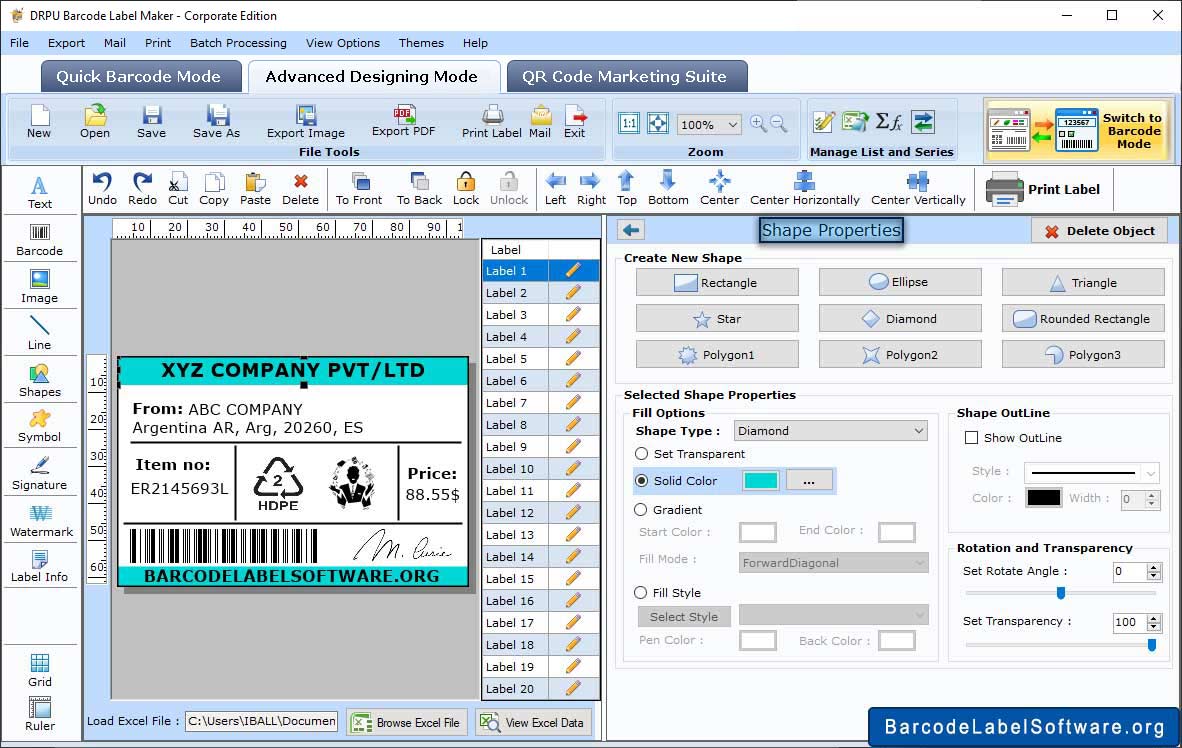Click the zoom in magnifier icon
Screen dimensions: 1182x748
pos(758,124)
